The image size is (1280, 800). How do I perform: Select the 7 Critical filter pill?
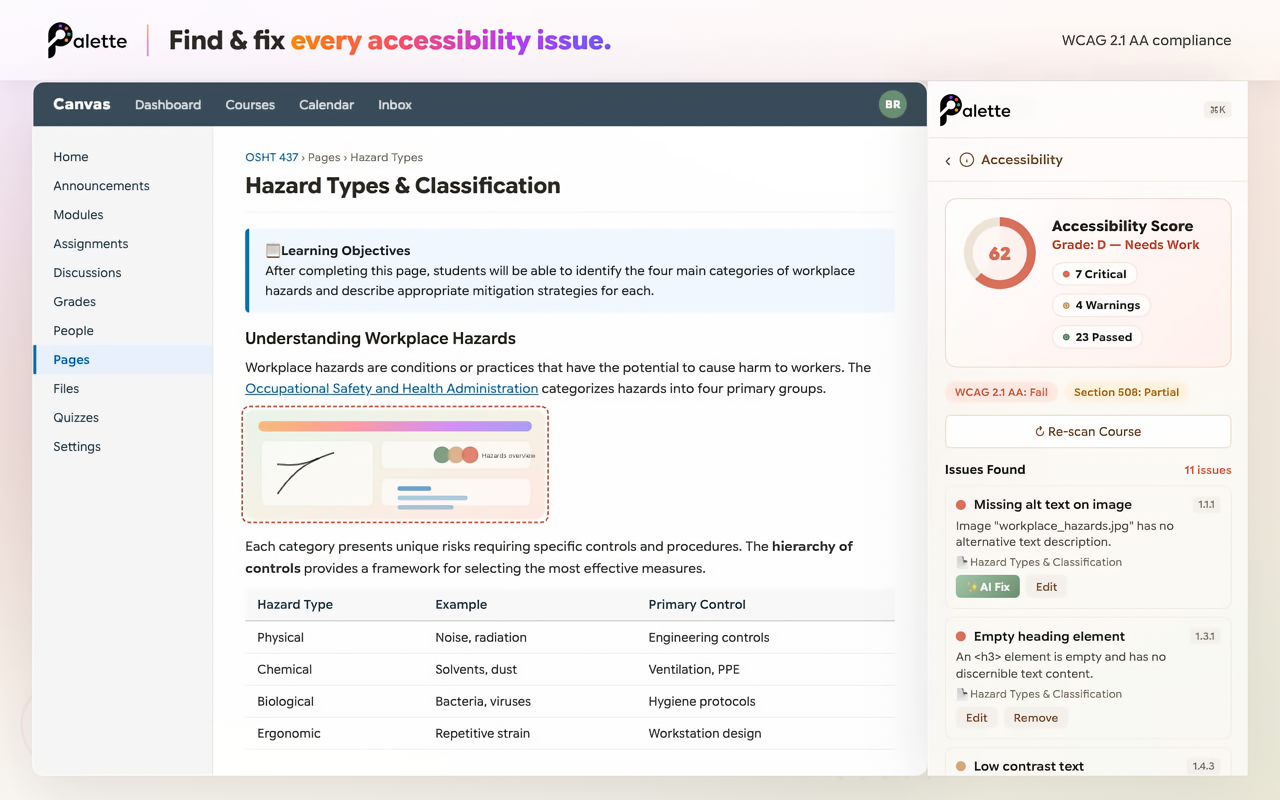click(1094, 274)
